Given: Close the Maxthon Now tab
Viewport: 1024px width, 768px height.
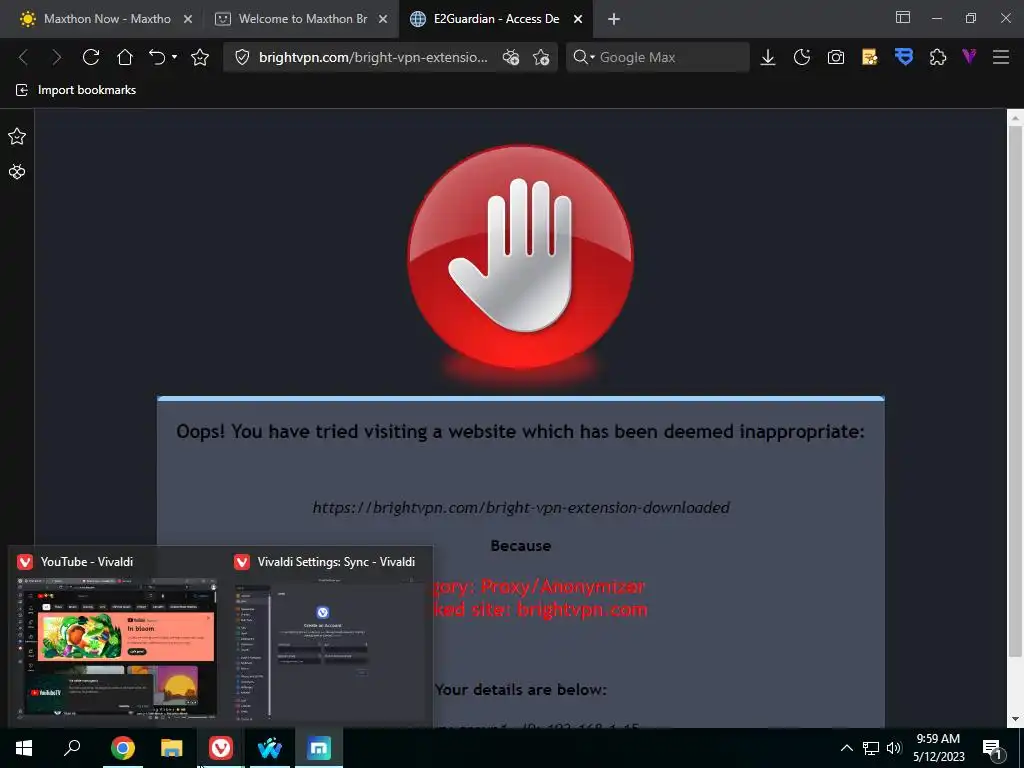Looking at the screenshot, I should coord(188,19).
